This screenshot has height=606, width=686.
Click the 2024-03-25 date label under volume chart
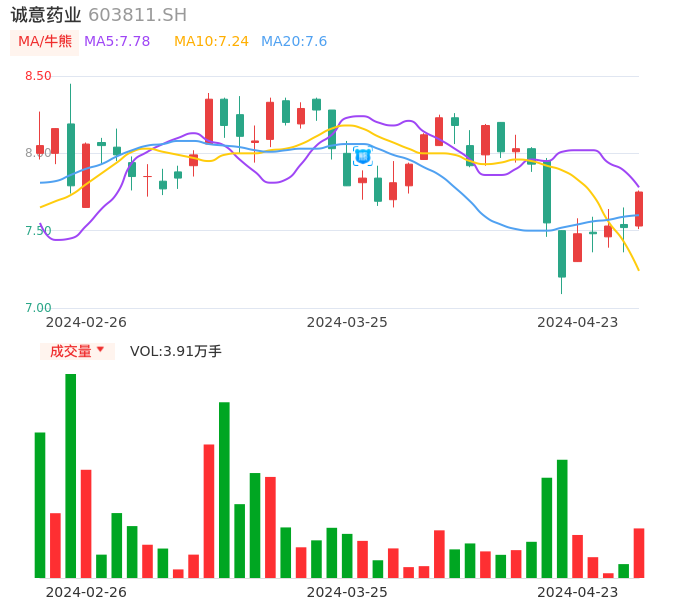[x=347, y=591]
